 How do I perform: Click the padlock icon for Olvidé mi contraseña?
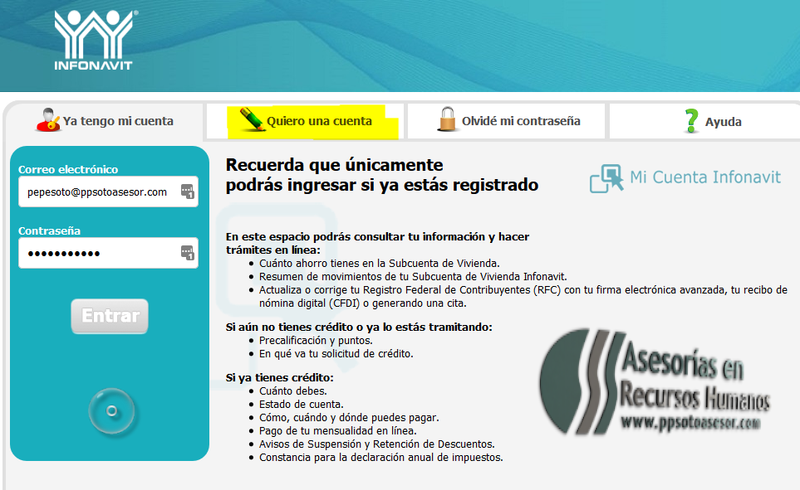click(x=447, y=119)
